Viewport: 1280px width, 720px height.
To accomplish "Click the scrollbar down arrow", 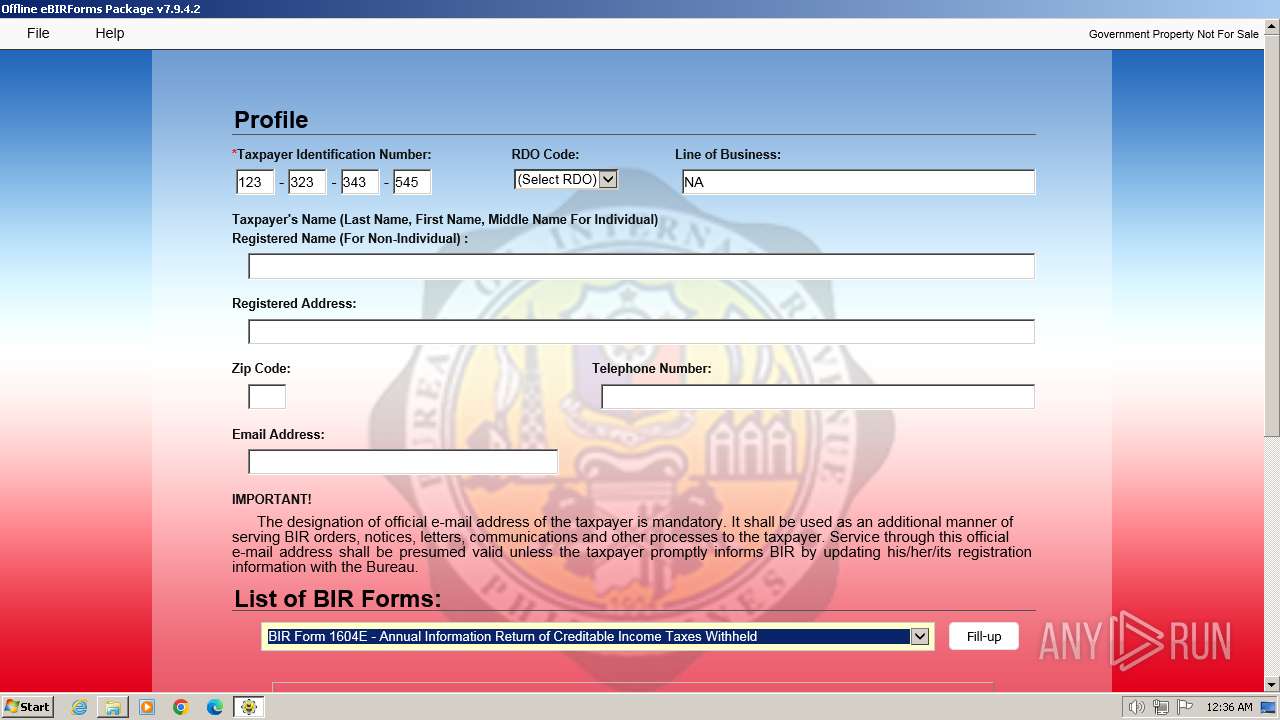I will point(1272,684).
